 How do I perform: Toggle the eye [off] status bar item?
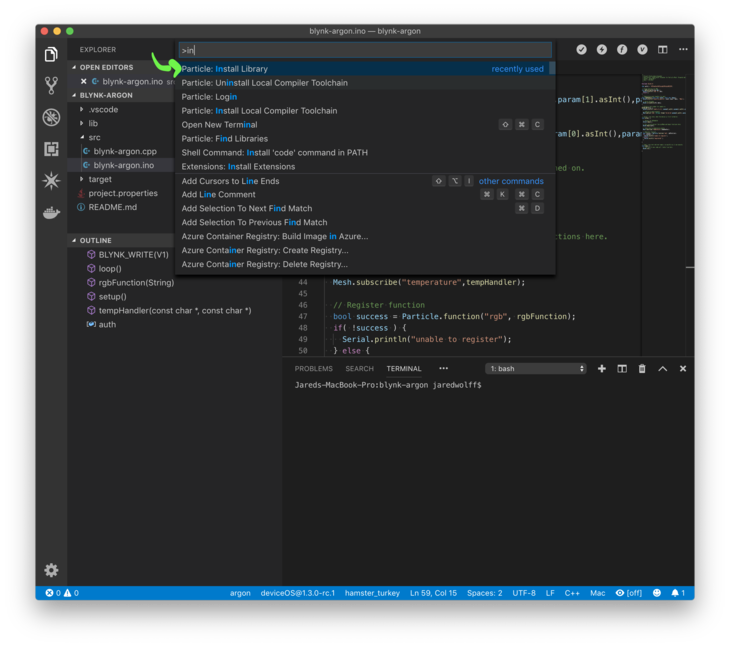coord(629,593)
